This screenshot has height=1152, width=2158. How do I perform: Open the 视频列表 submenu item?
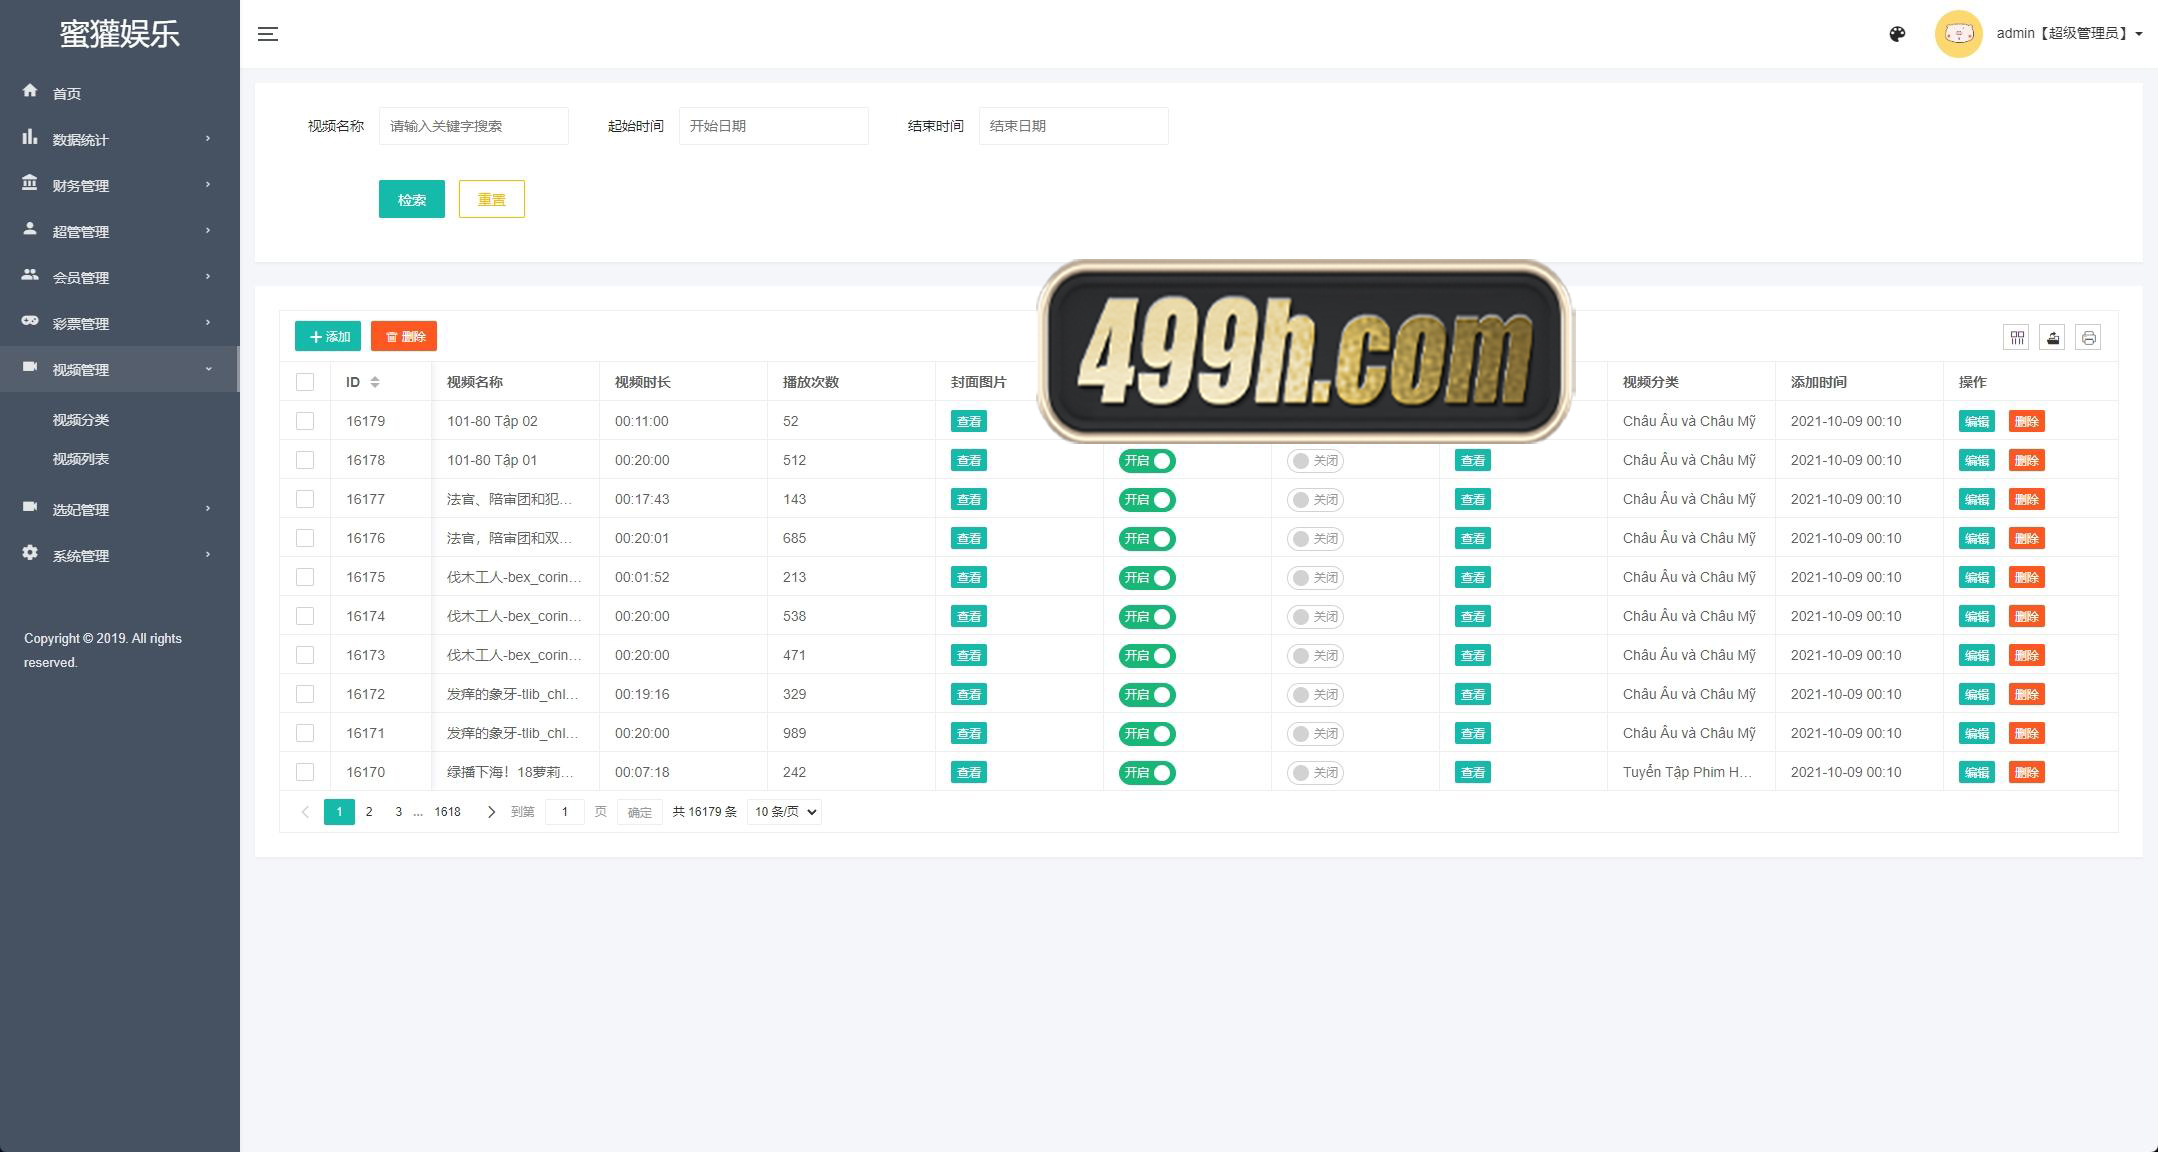[x=81, y=459]
